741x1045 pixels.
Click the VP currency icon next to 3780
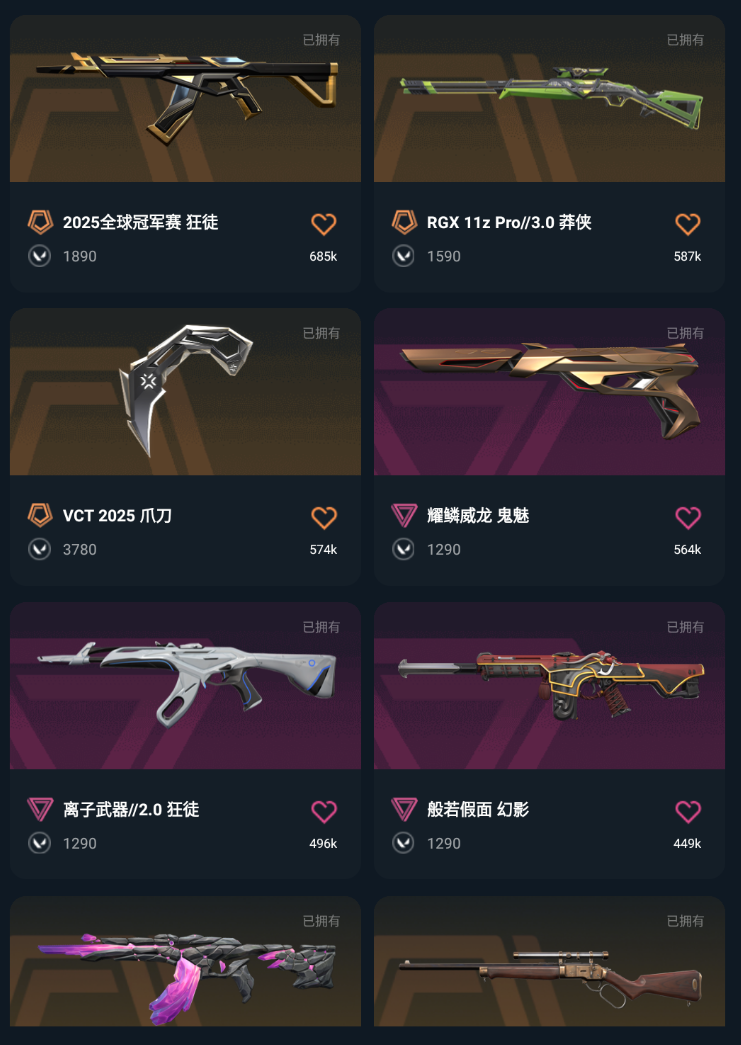39,550
